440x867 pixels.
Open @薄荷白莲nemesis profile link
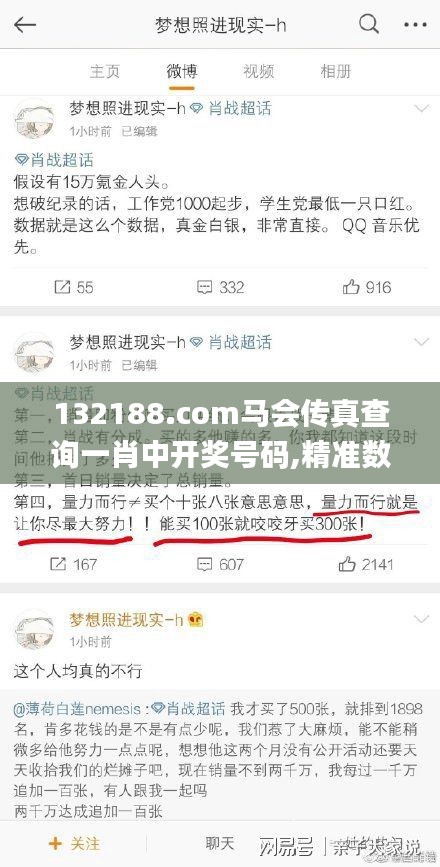81,709
